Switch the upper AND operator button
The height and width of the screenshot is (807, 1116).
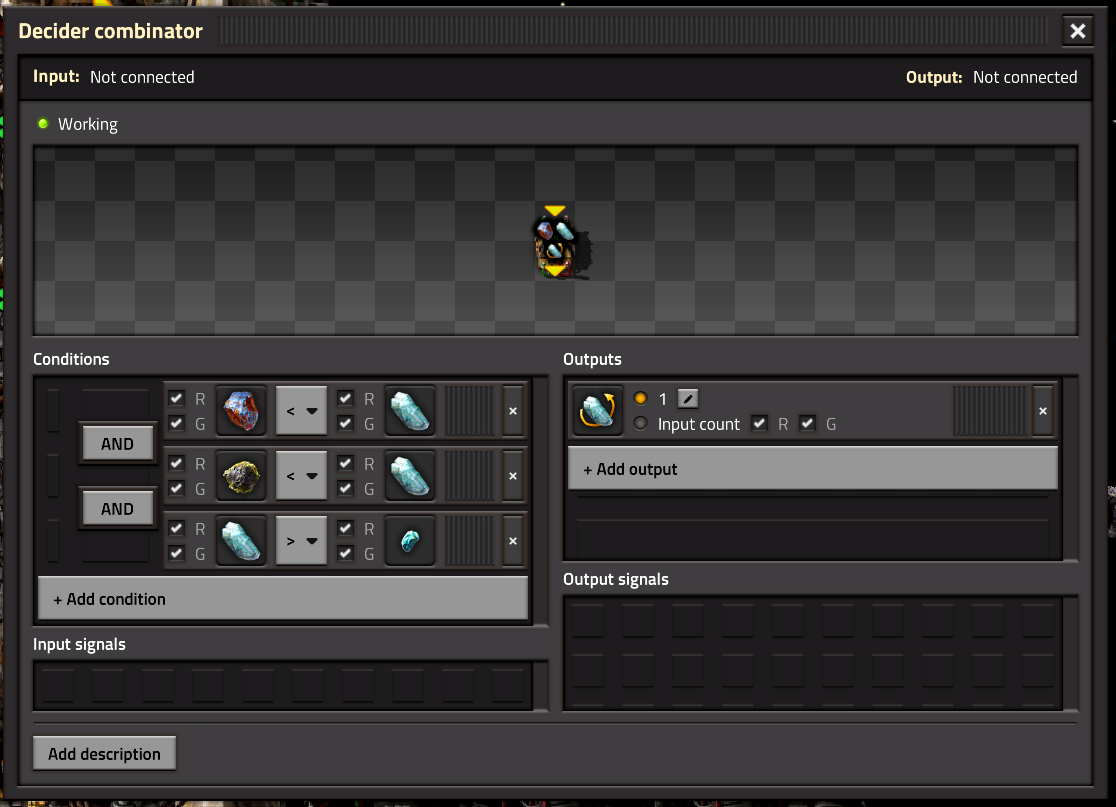click(x=117, y=443)
